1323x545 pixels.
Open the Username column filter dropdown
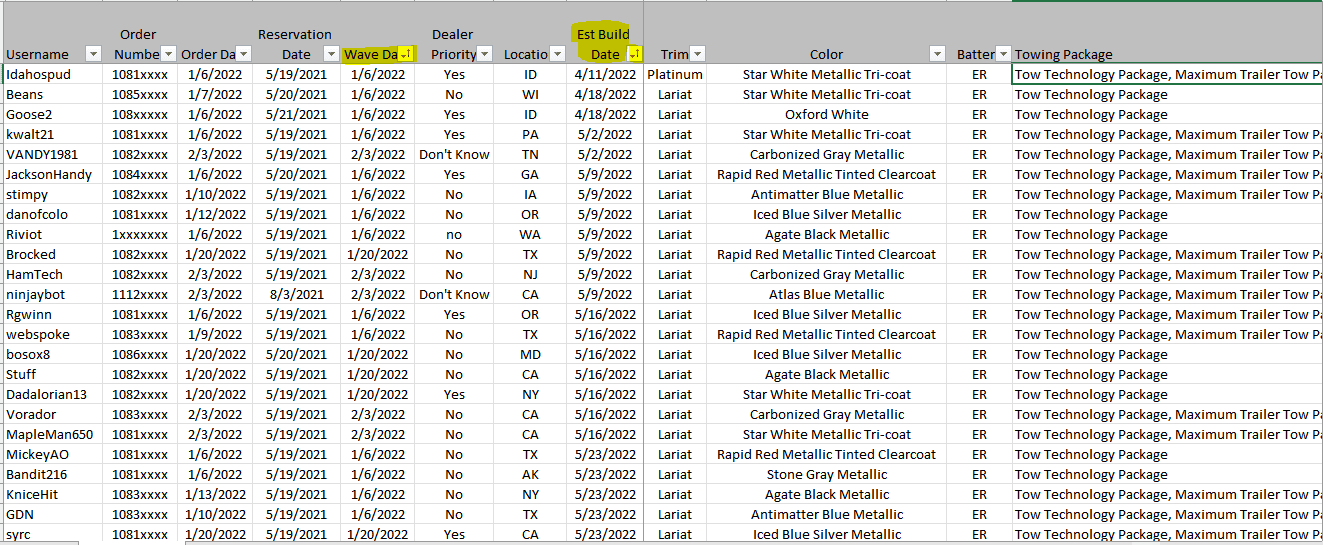93,54
